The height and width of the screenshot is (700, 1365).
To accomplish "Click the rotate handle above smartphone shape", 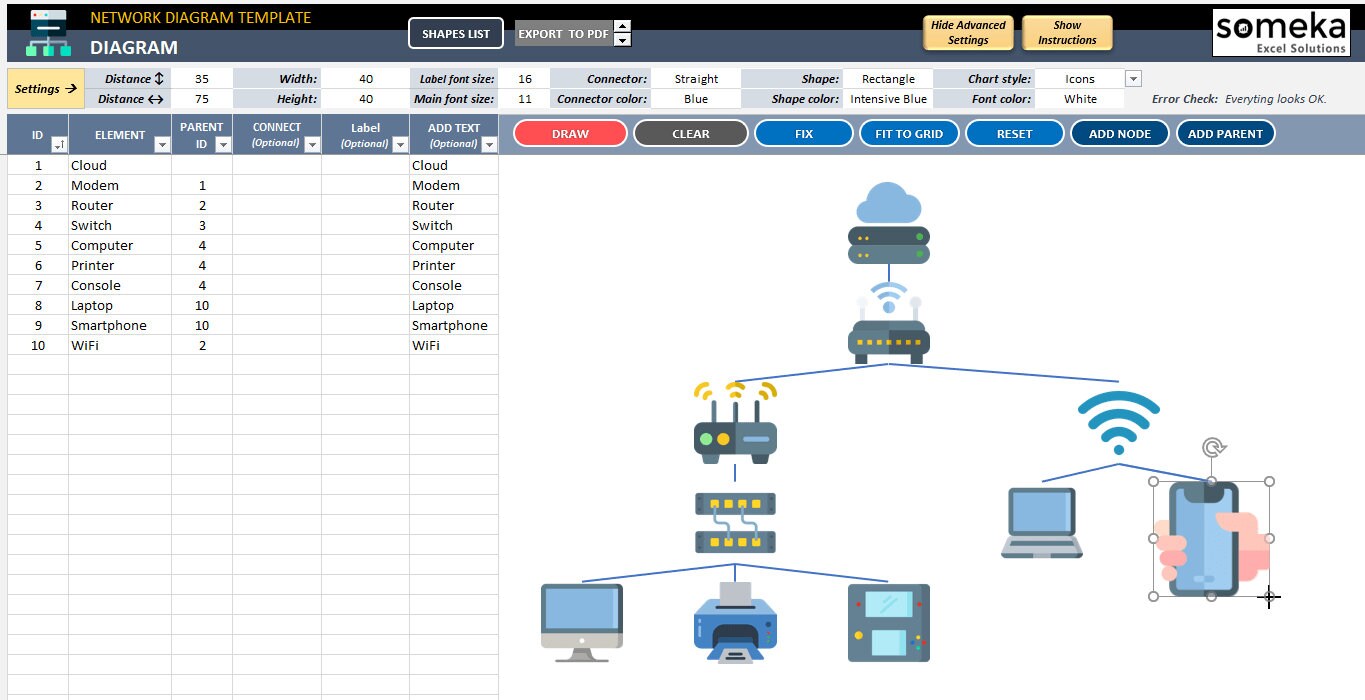I will (x=1213, y=448).
